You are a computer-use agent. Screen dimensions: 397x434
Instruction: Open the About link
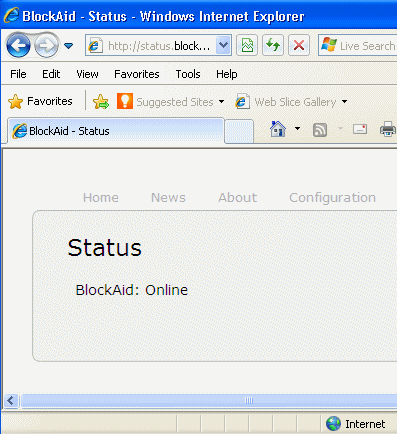click(238, 198)
